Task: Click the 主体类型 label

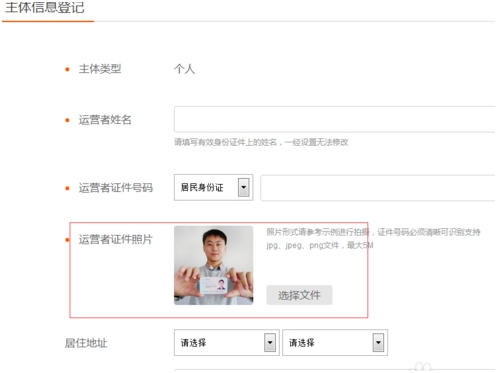Action: (x=100, y=69)
